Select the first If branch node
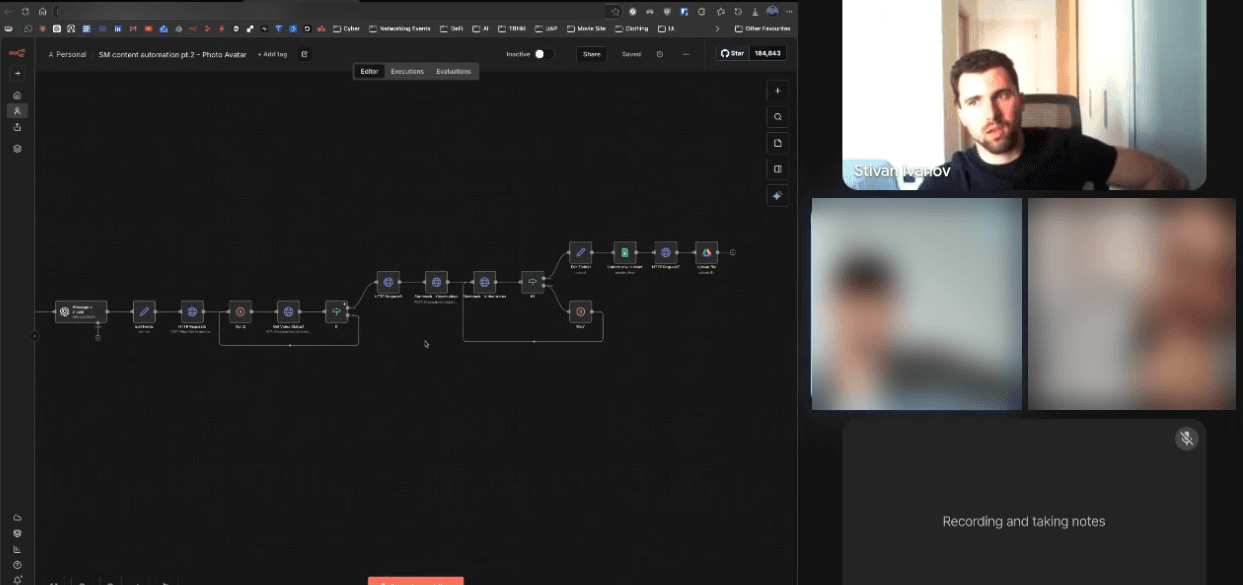Screen dimensions: 1243x585 pyautogui.click(x=336, y=311)
